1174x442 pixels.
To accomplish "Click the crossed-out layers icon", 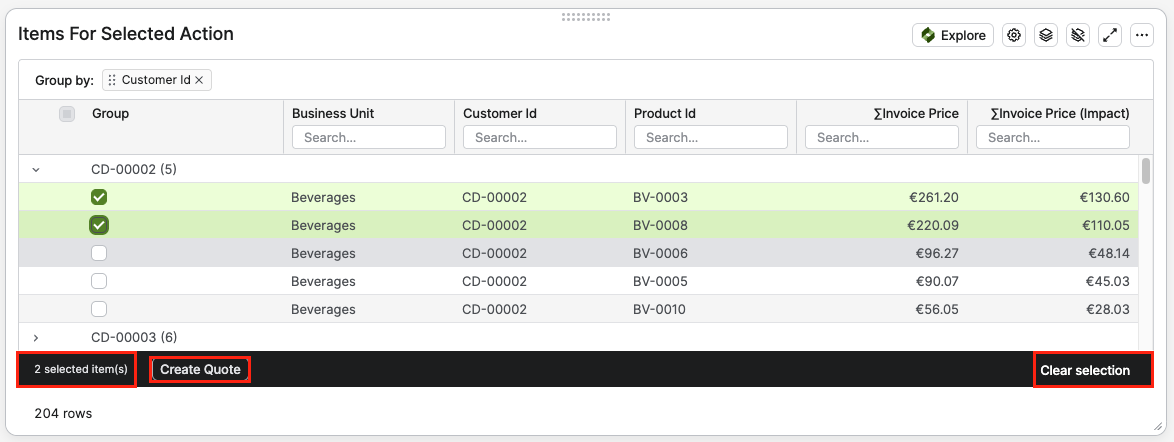I will coord(1077,35).
